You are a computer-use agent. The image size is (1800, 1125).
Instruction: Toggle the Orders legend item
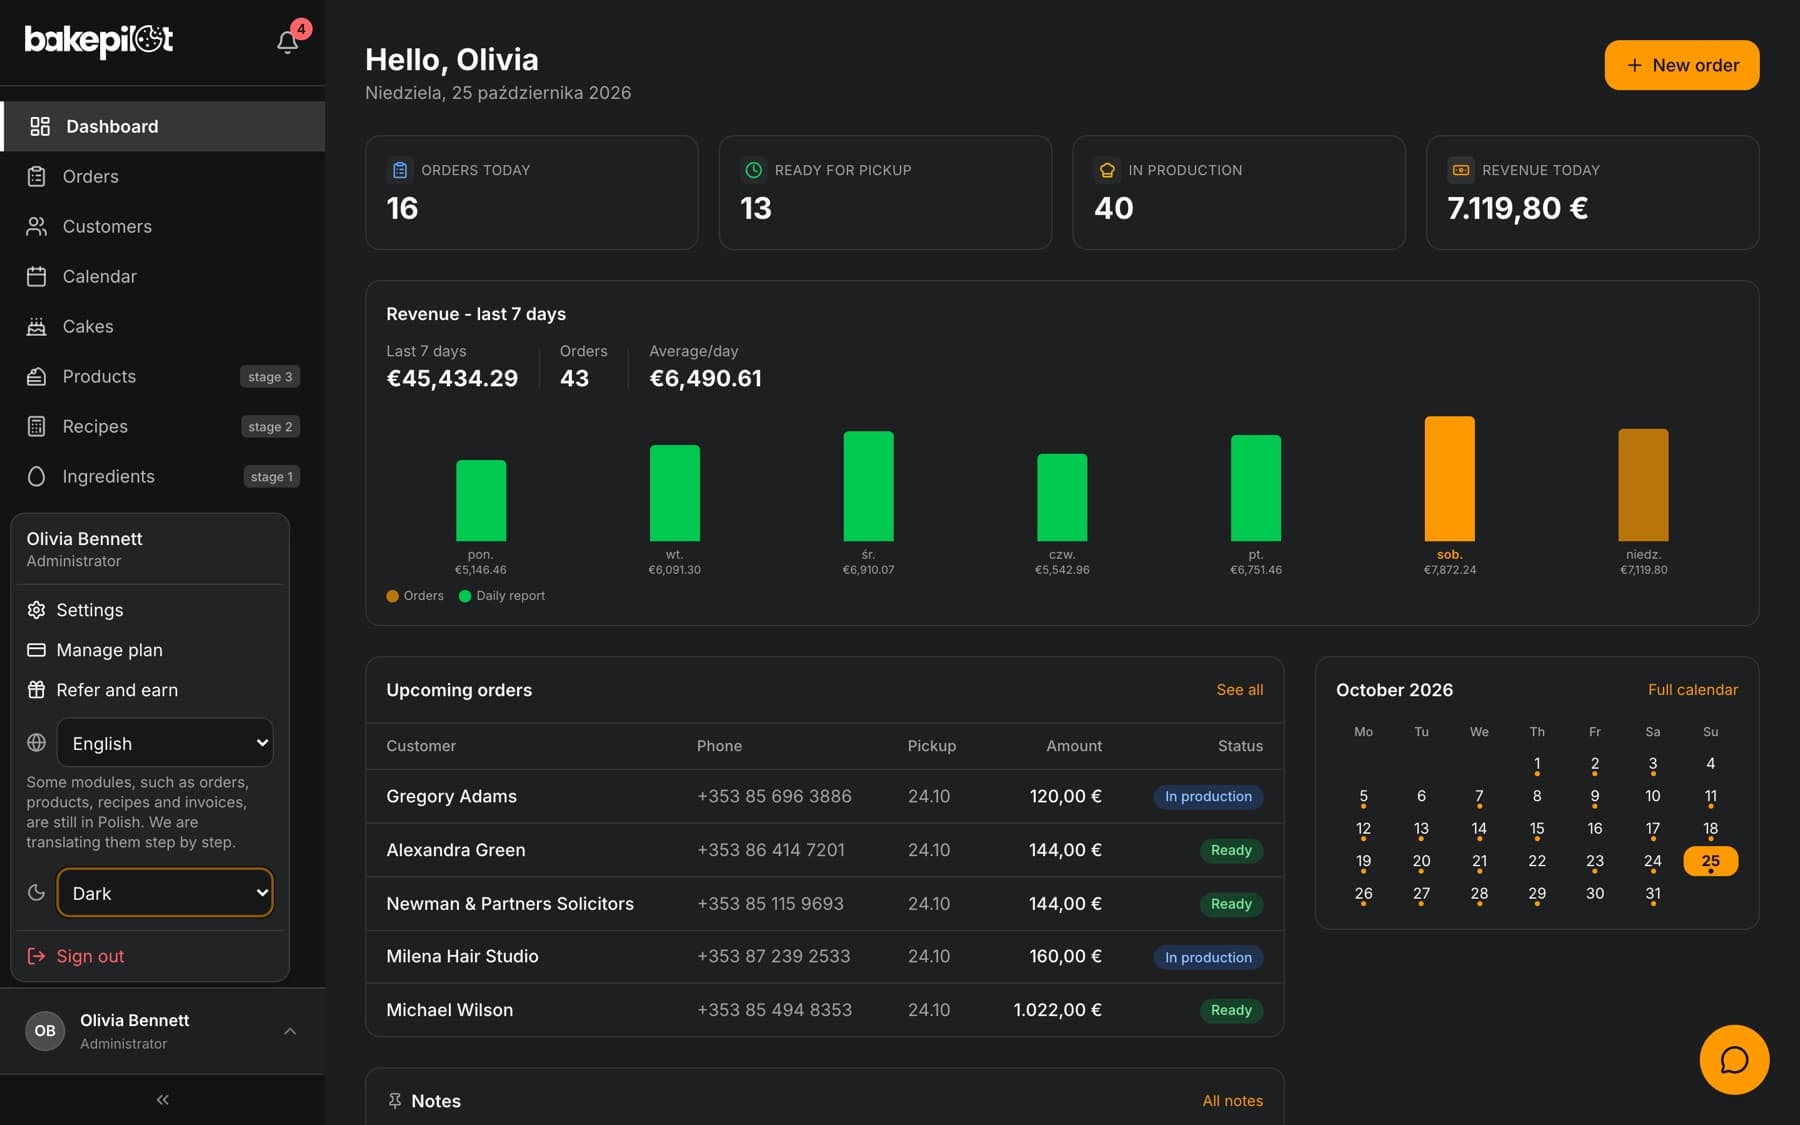[415, 596]
